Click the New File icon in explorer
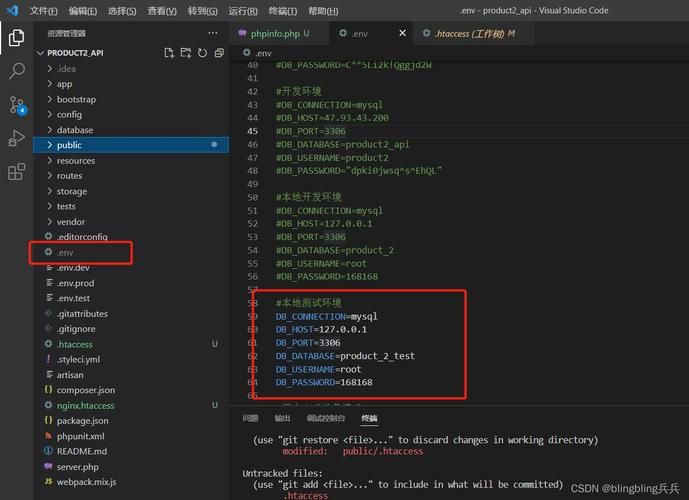This screenshot has height=500, width=689. point(169,53)
